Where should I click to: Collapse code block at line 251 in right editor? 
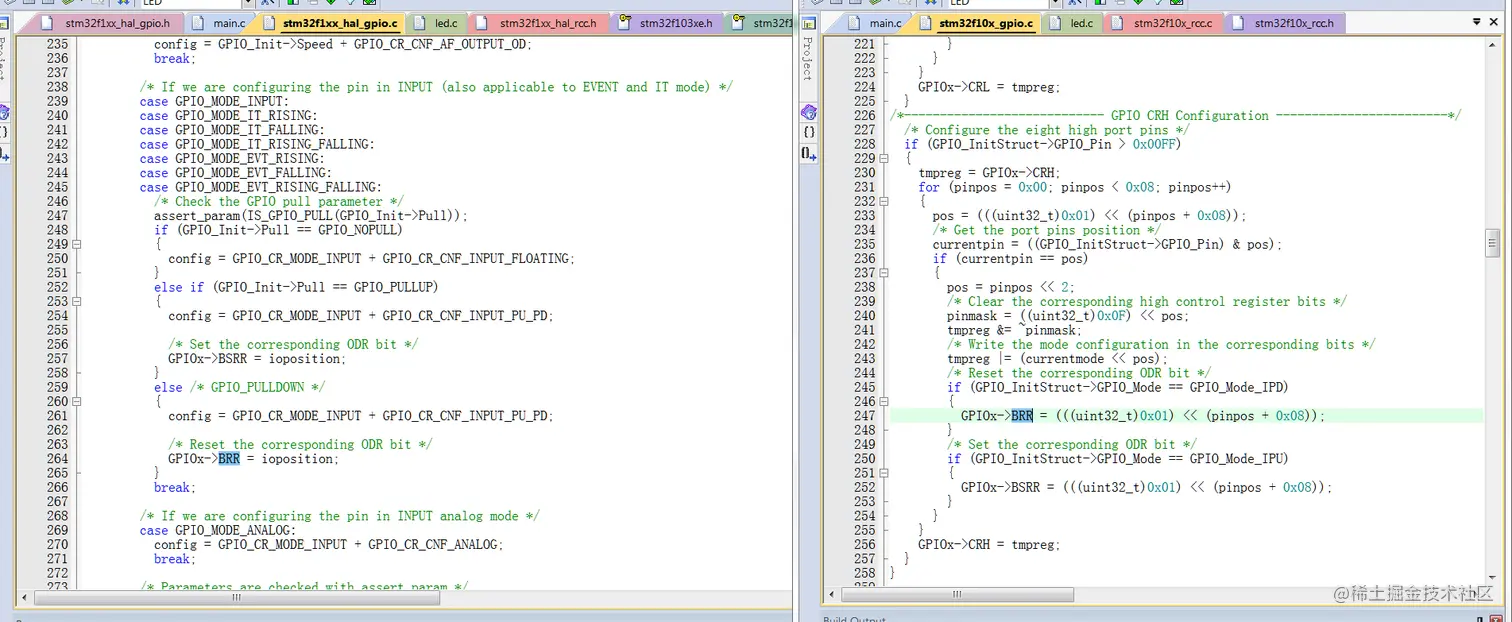click(x=884, y=473)
